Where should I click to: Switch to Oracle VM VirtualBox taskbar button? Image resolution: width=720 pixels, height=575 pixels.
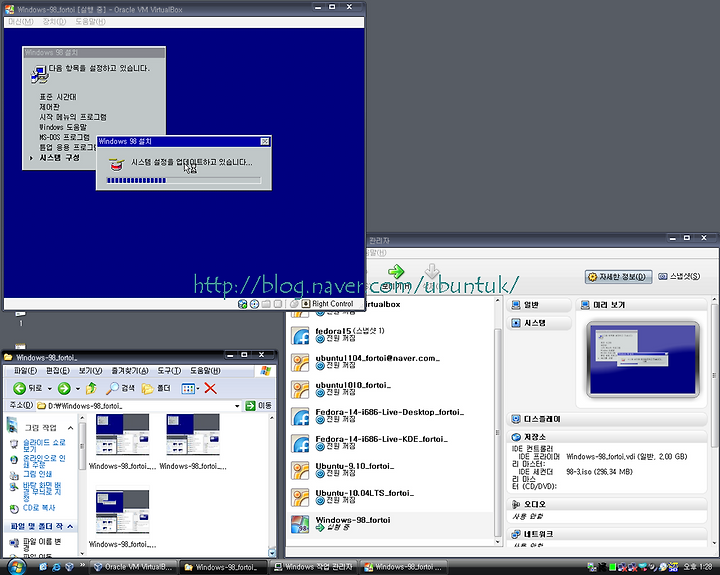click(132, 567)
